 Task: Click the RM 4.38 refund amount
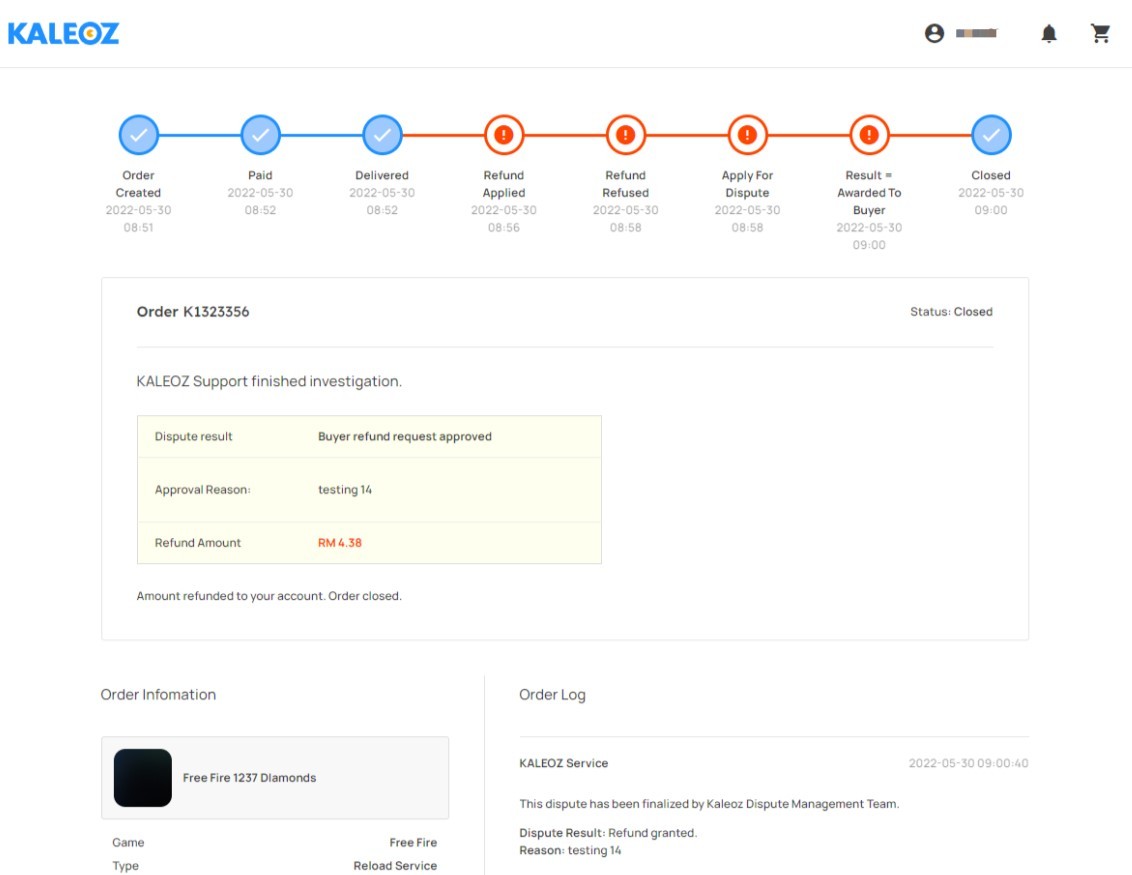340,543
